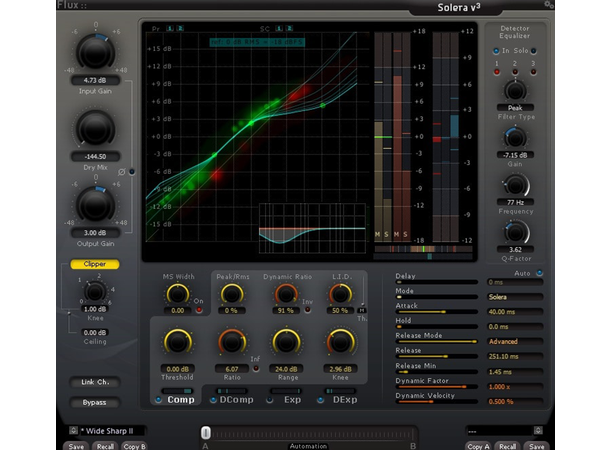Viewport: 610px width, 450px height.
Task: Click the Dynamic Ratio knob
Action: click(x=286, y=295)
